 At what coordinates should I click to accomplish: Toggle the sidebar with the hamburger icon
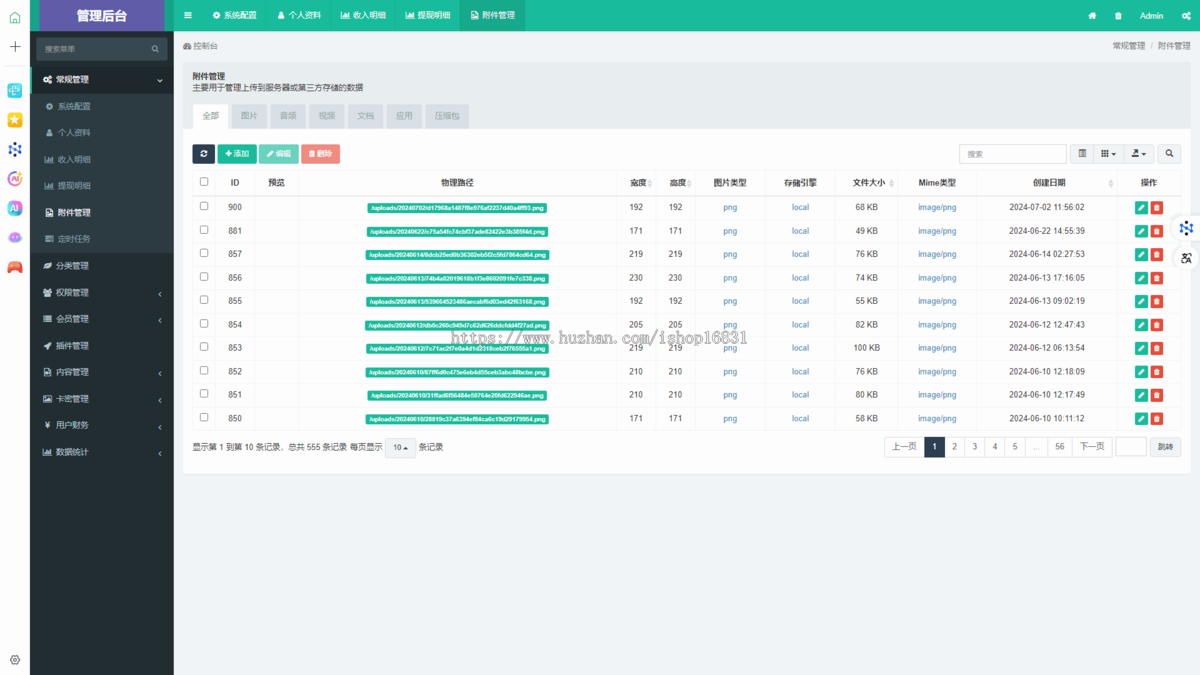188,16
